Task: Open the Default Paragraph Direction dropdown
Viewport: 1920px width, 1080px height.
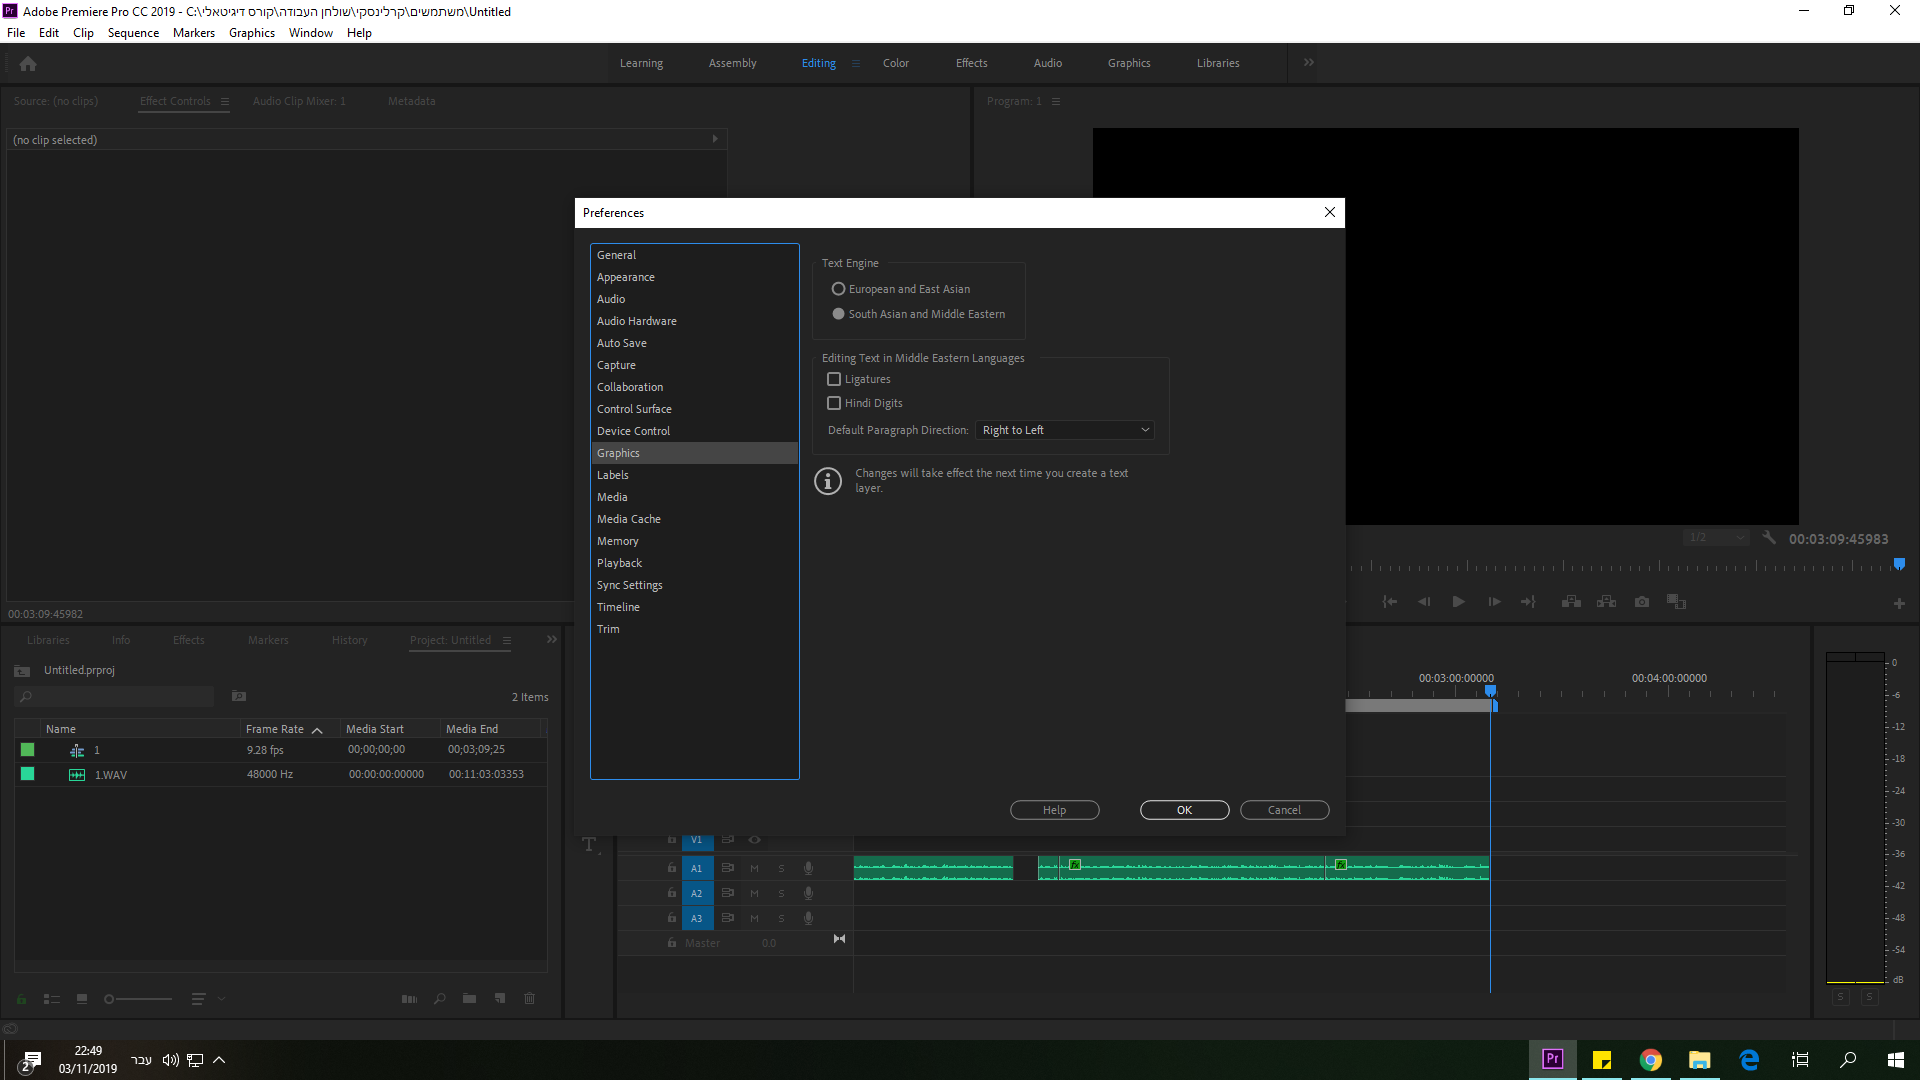Action: tap(1065, 430)
